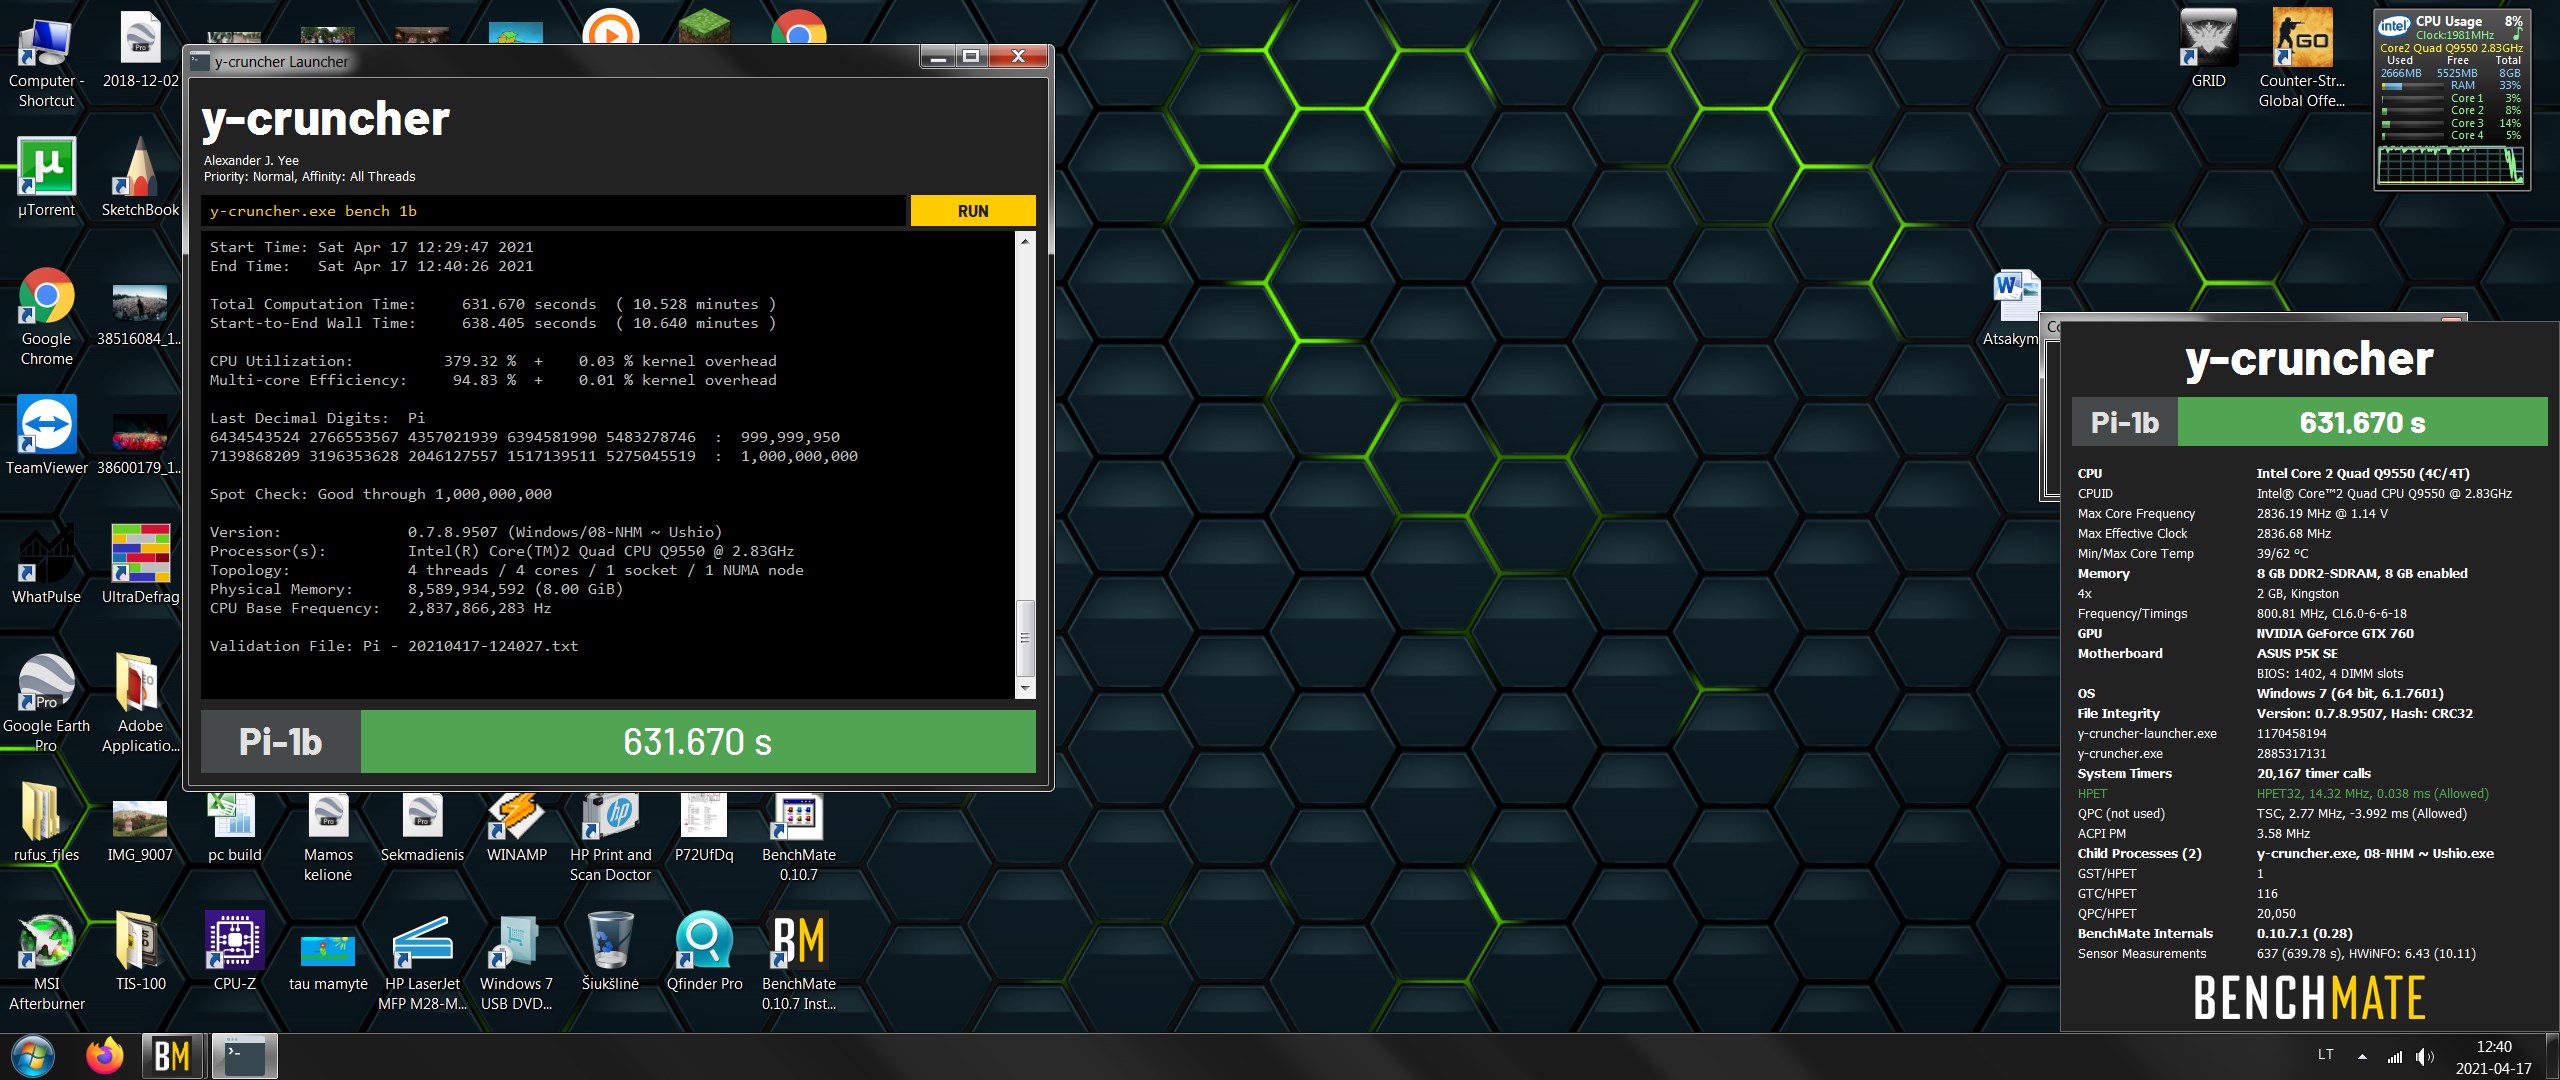This screenshot has width=2560, height=1080.
Task: Open the WhatPulse desktop icon
Action: 46,564
